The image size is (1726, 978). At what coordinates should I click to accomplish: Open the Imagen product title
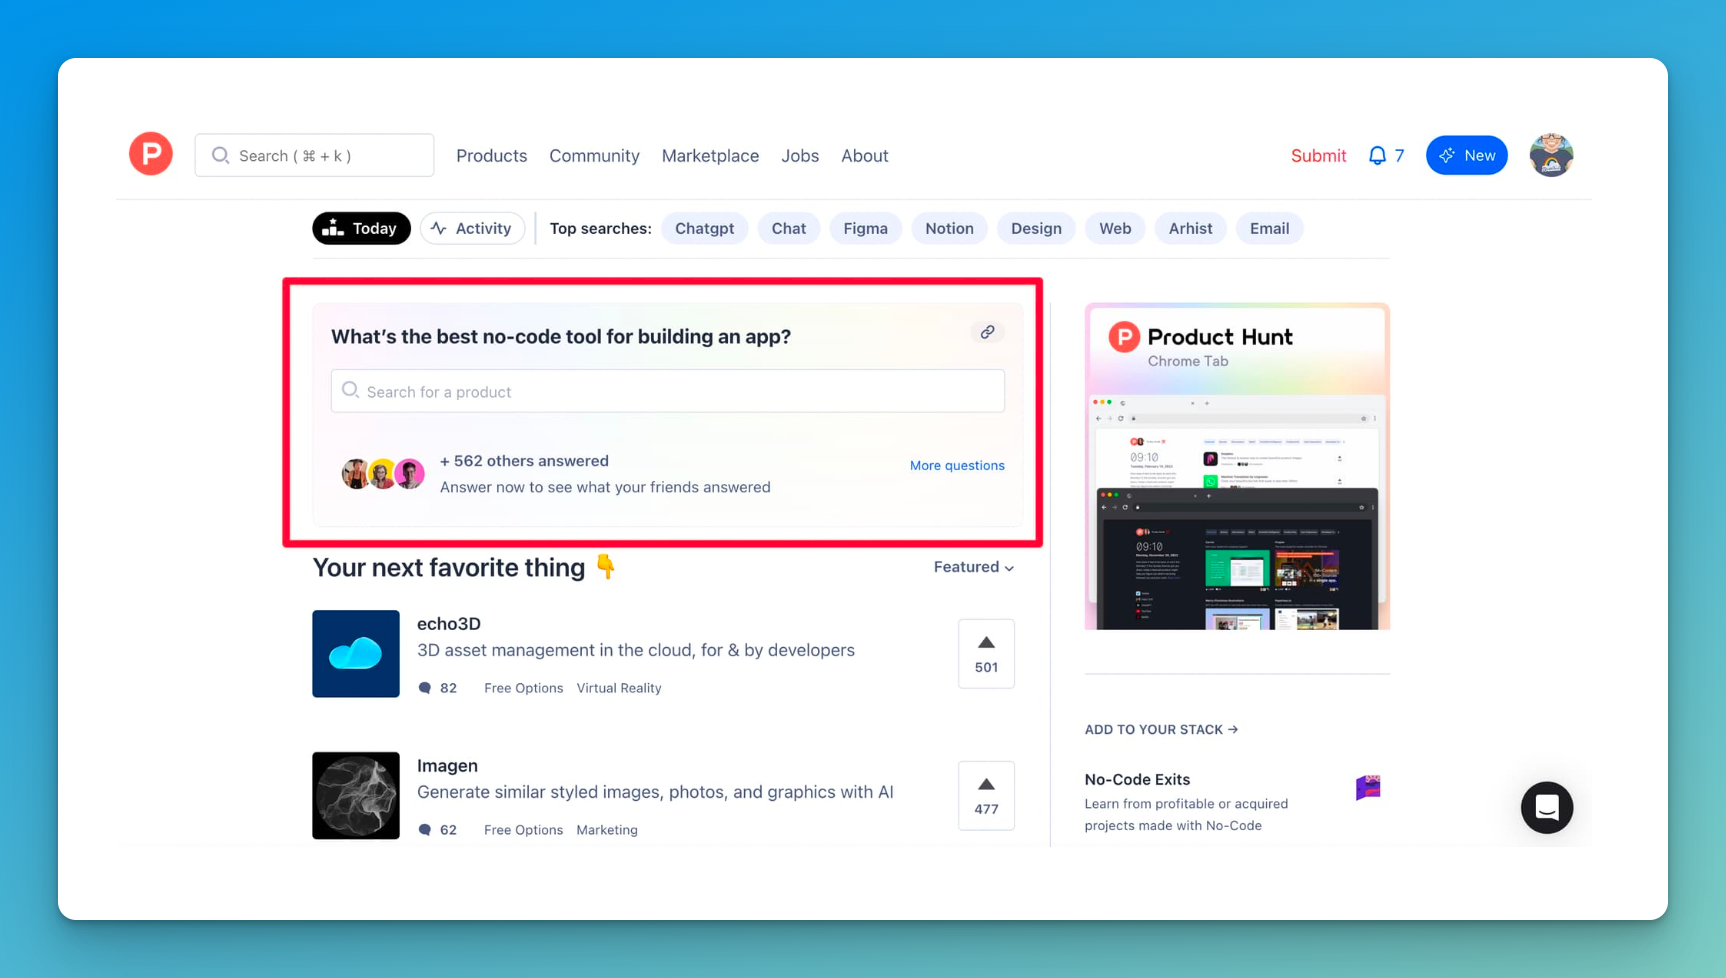pyautogui.click(x=447, y=765)
